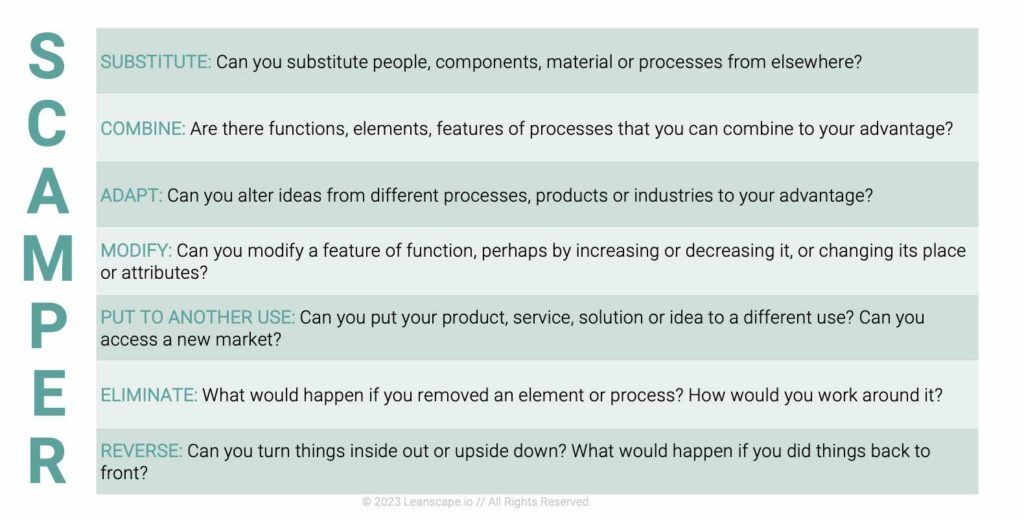Click the COMBINE heading label

pos(143,129)
